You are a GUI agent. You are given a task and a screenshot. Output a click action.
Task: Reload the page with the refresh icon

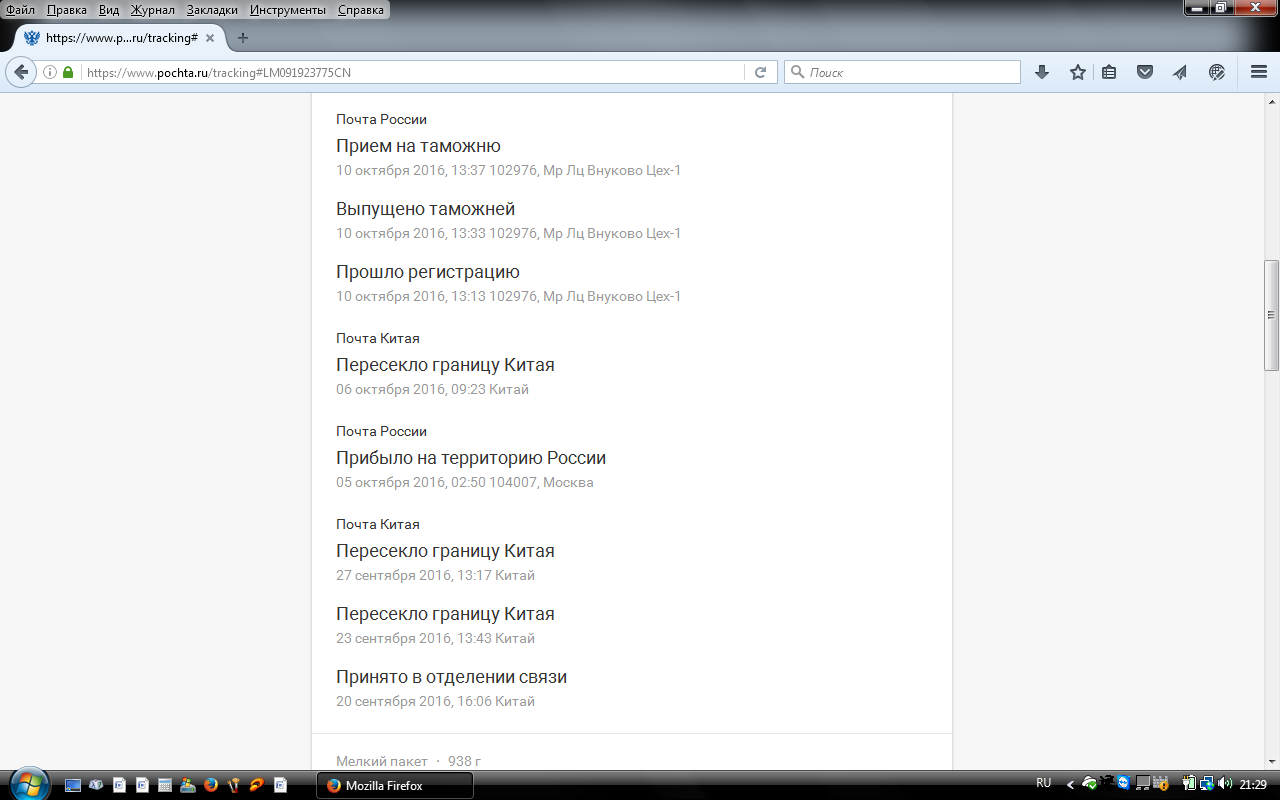(760, 72)
